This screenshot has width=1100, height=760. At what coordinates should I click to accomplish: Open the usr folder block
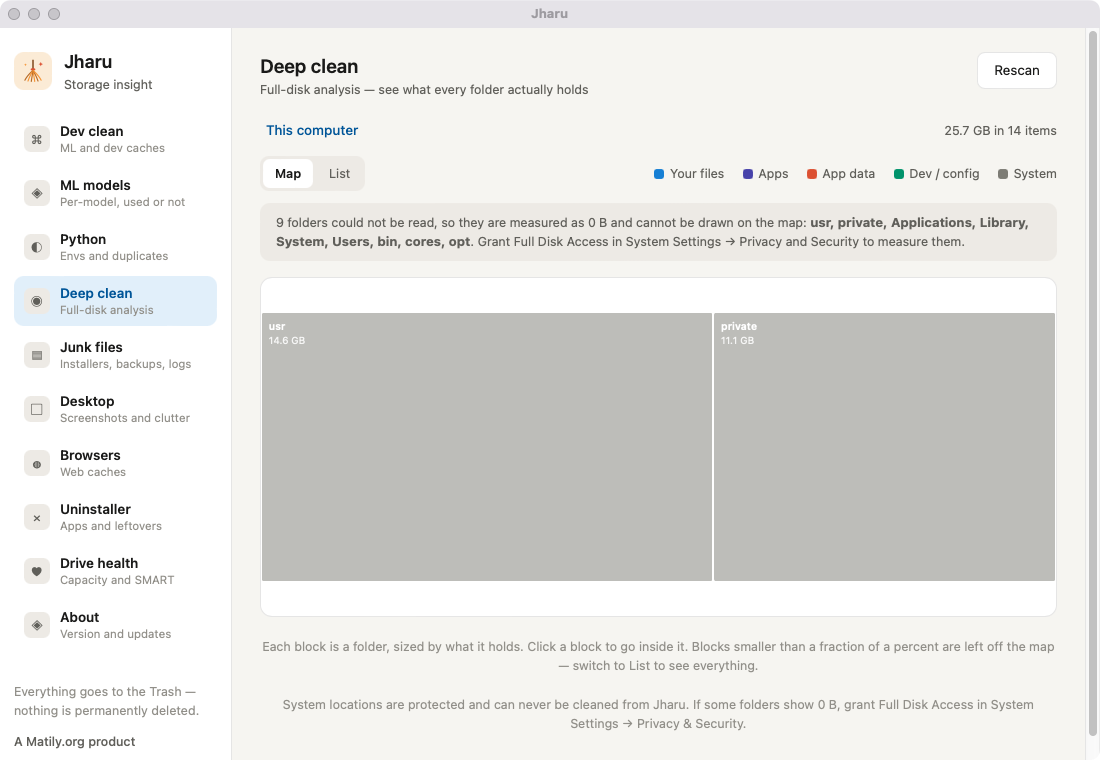pyautogui.click(x=487, y=447)
